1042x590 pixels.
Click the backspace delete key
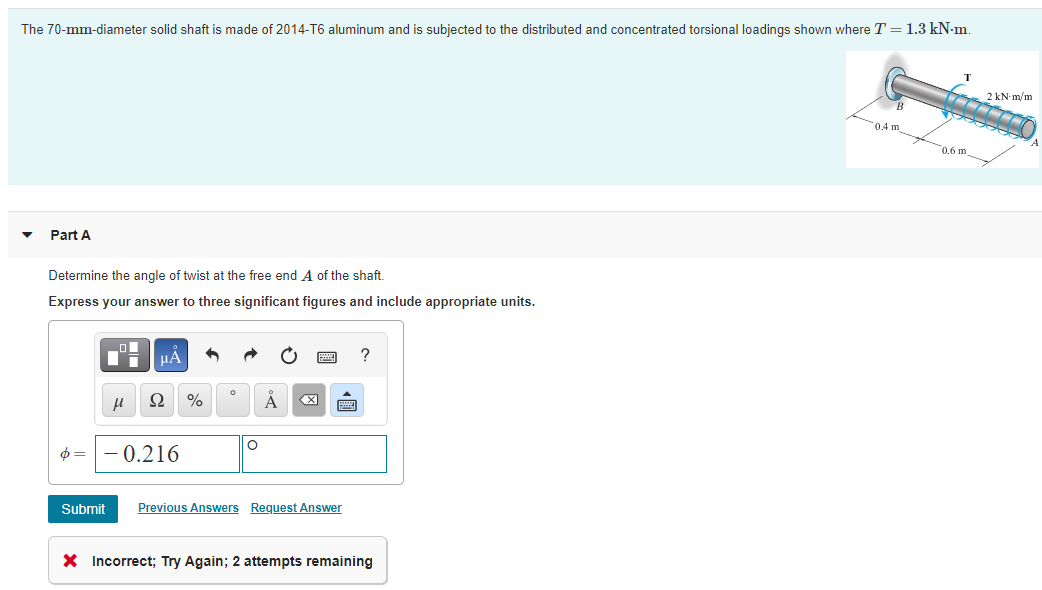(x=309, y=400)
